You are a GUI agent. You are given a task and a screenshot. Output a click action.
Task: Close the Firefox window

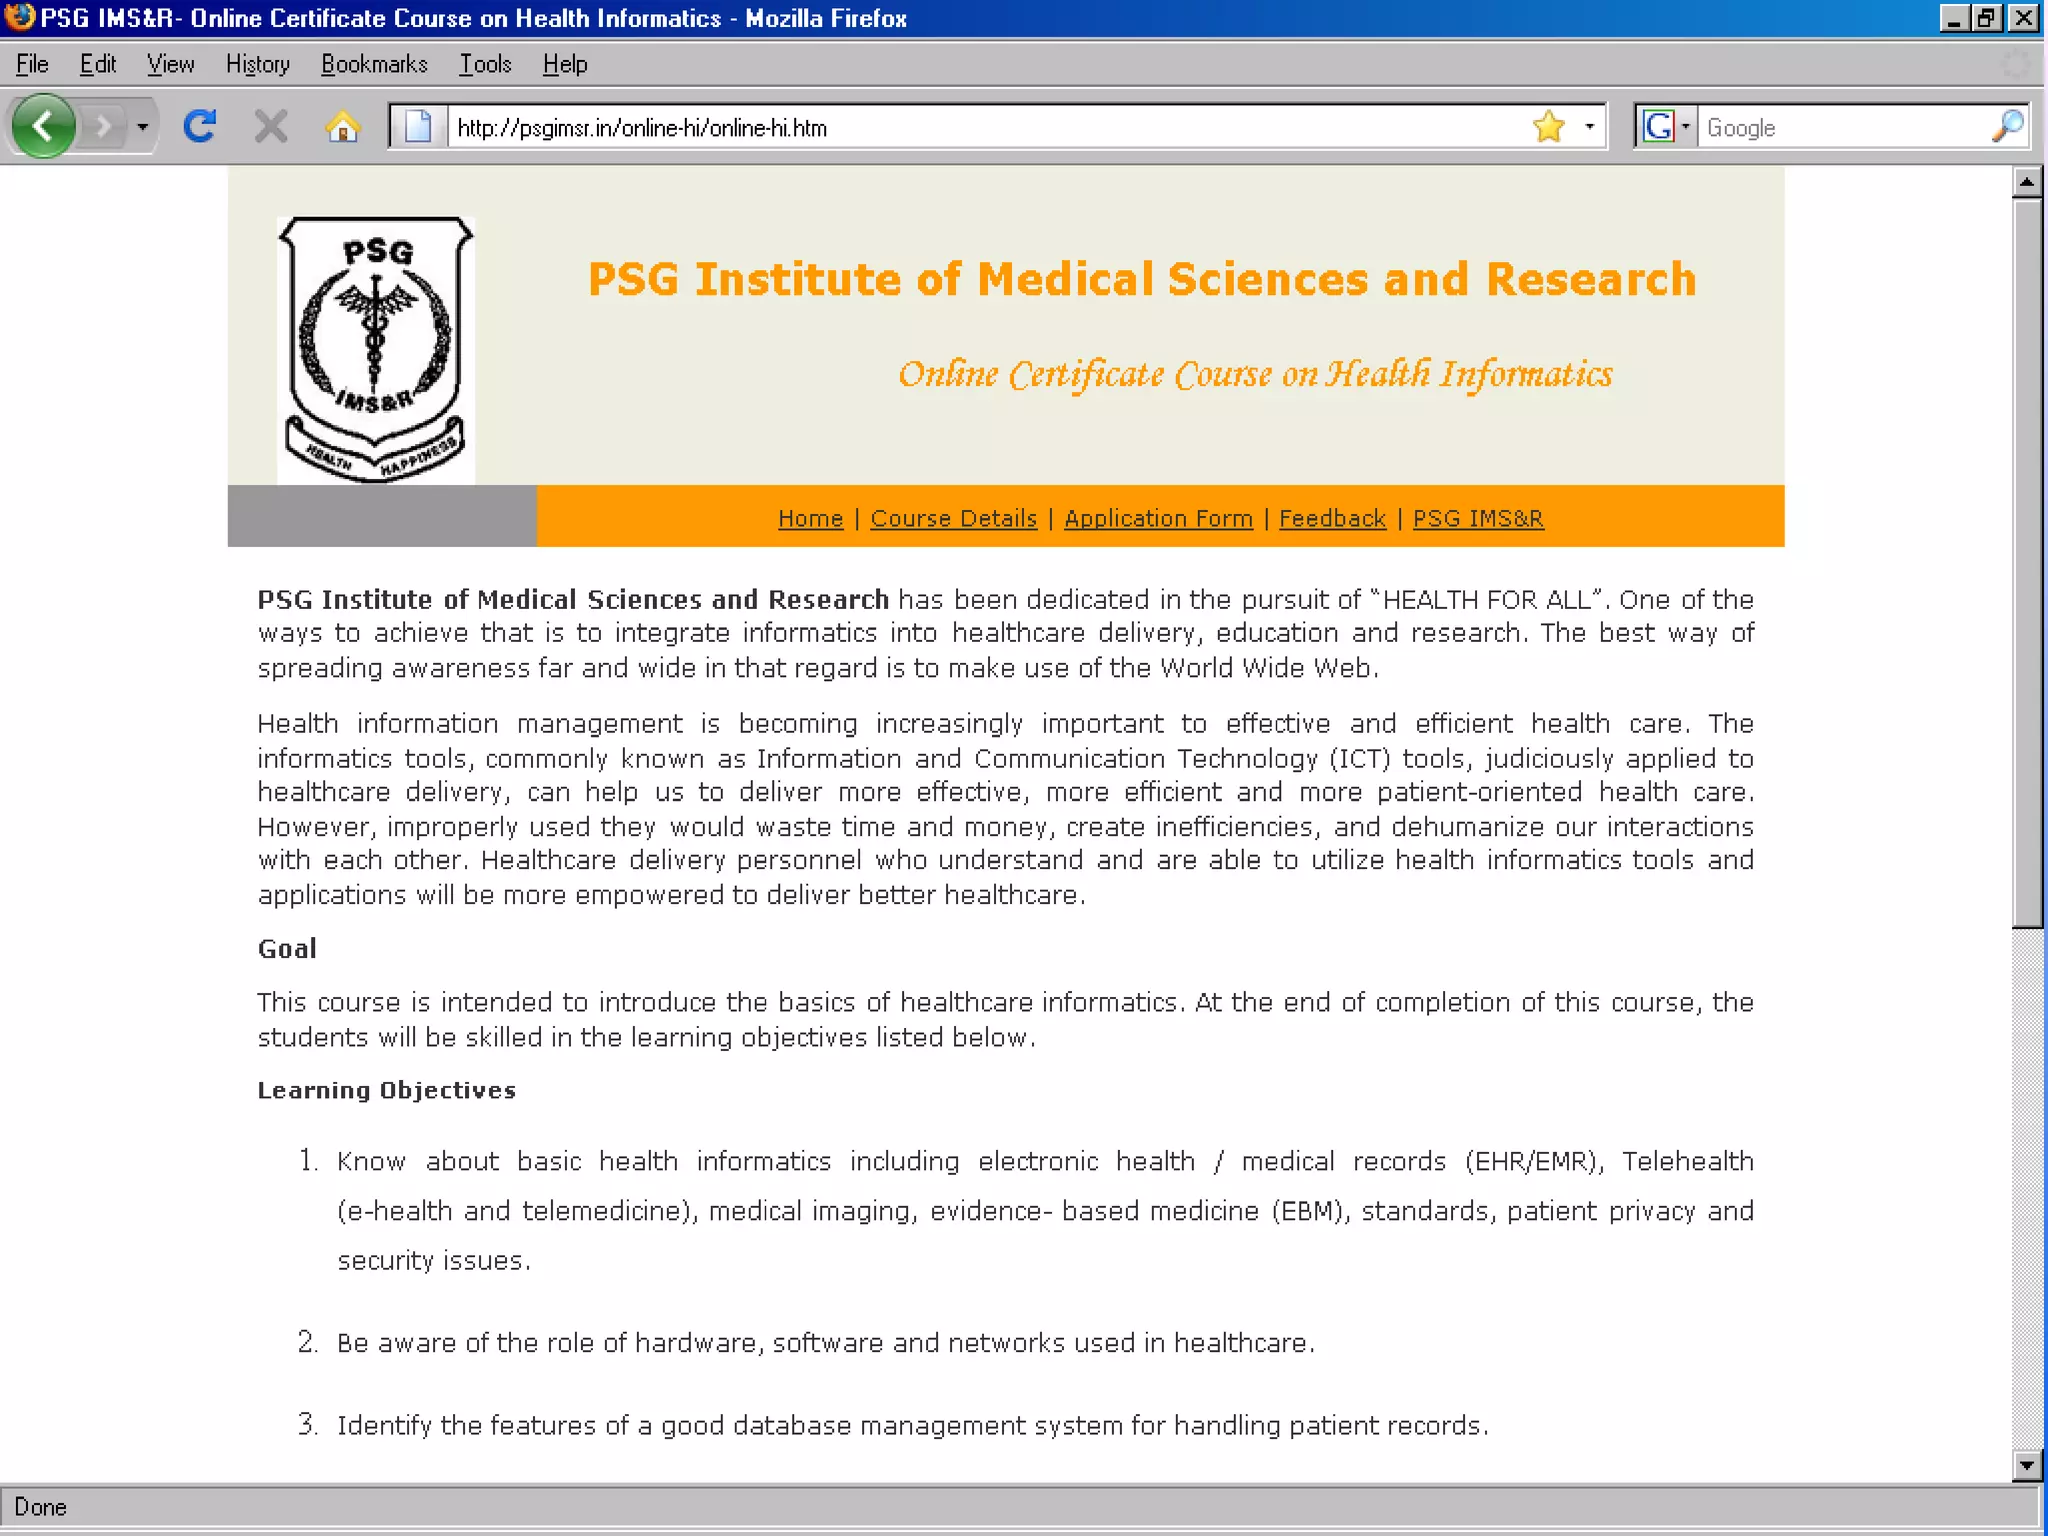click(2022, 18)
